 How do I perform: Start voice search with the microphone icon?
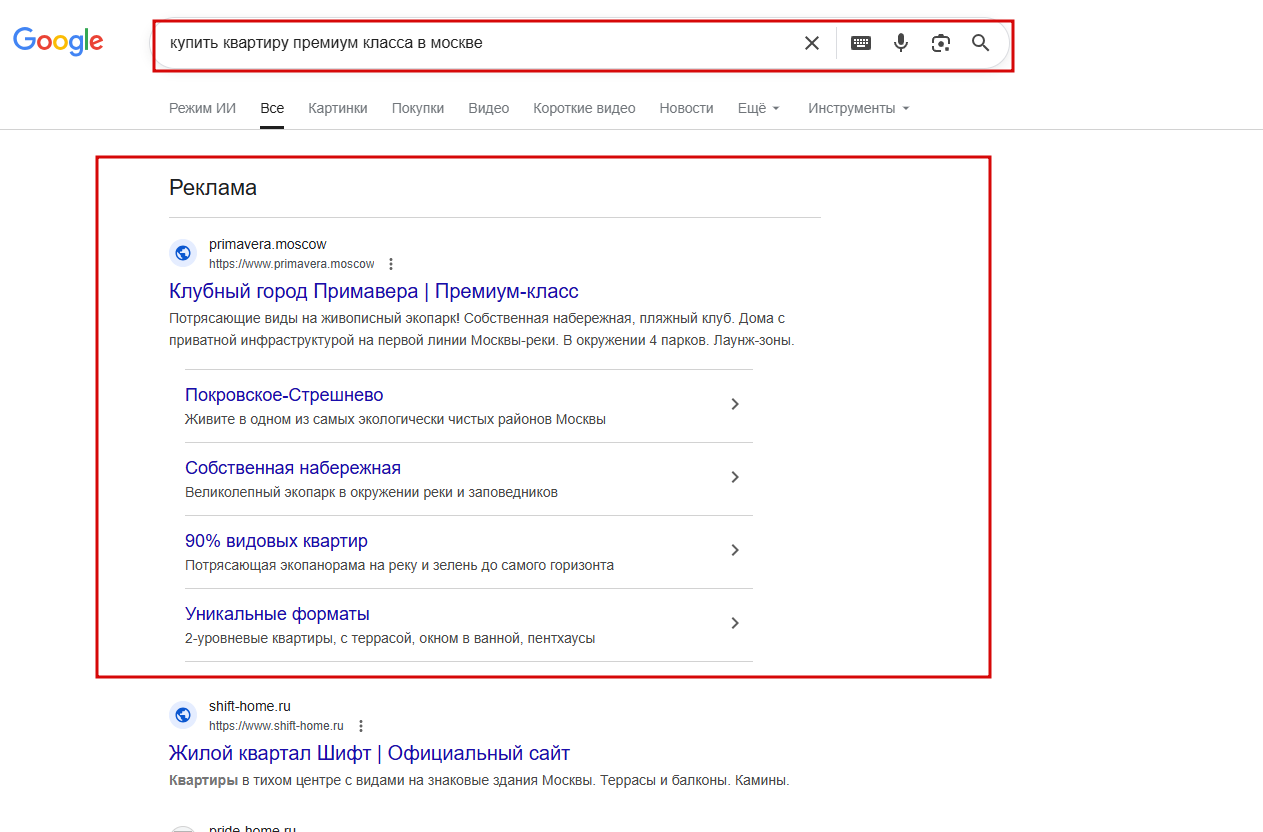pos(901,43)
